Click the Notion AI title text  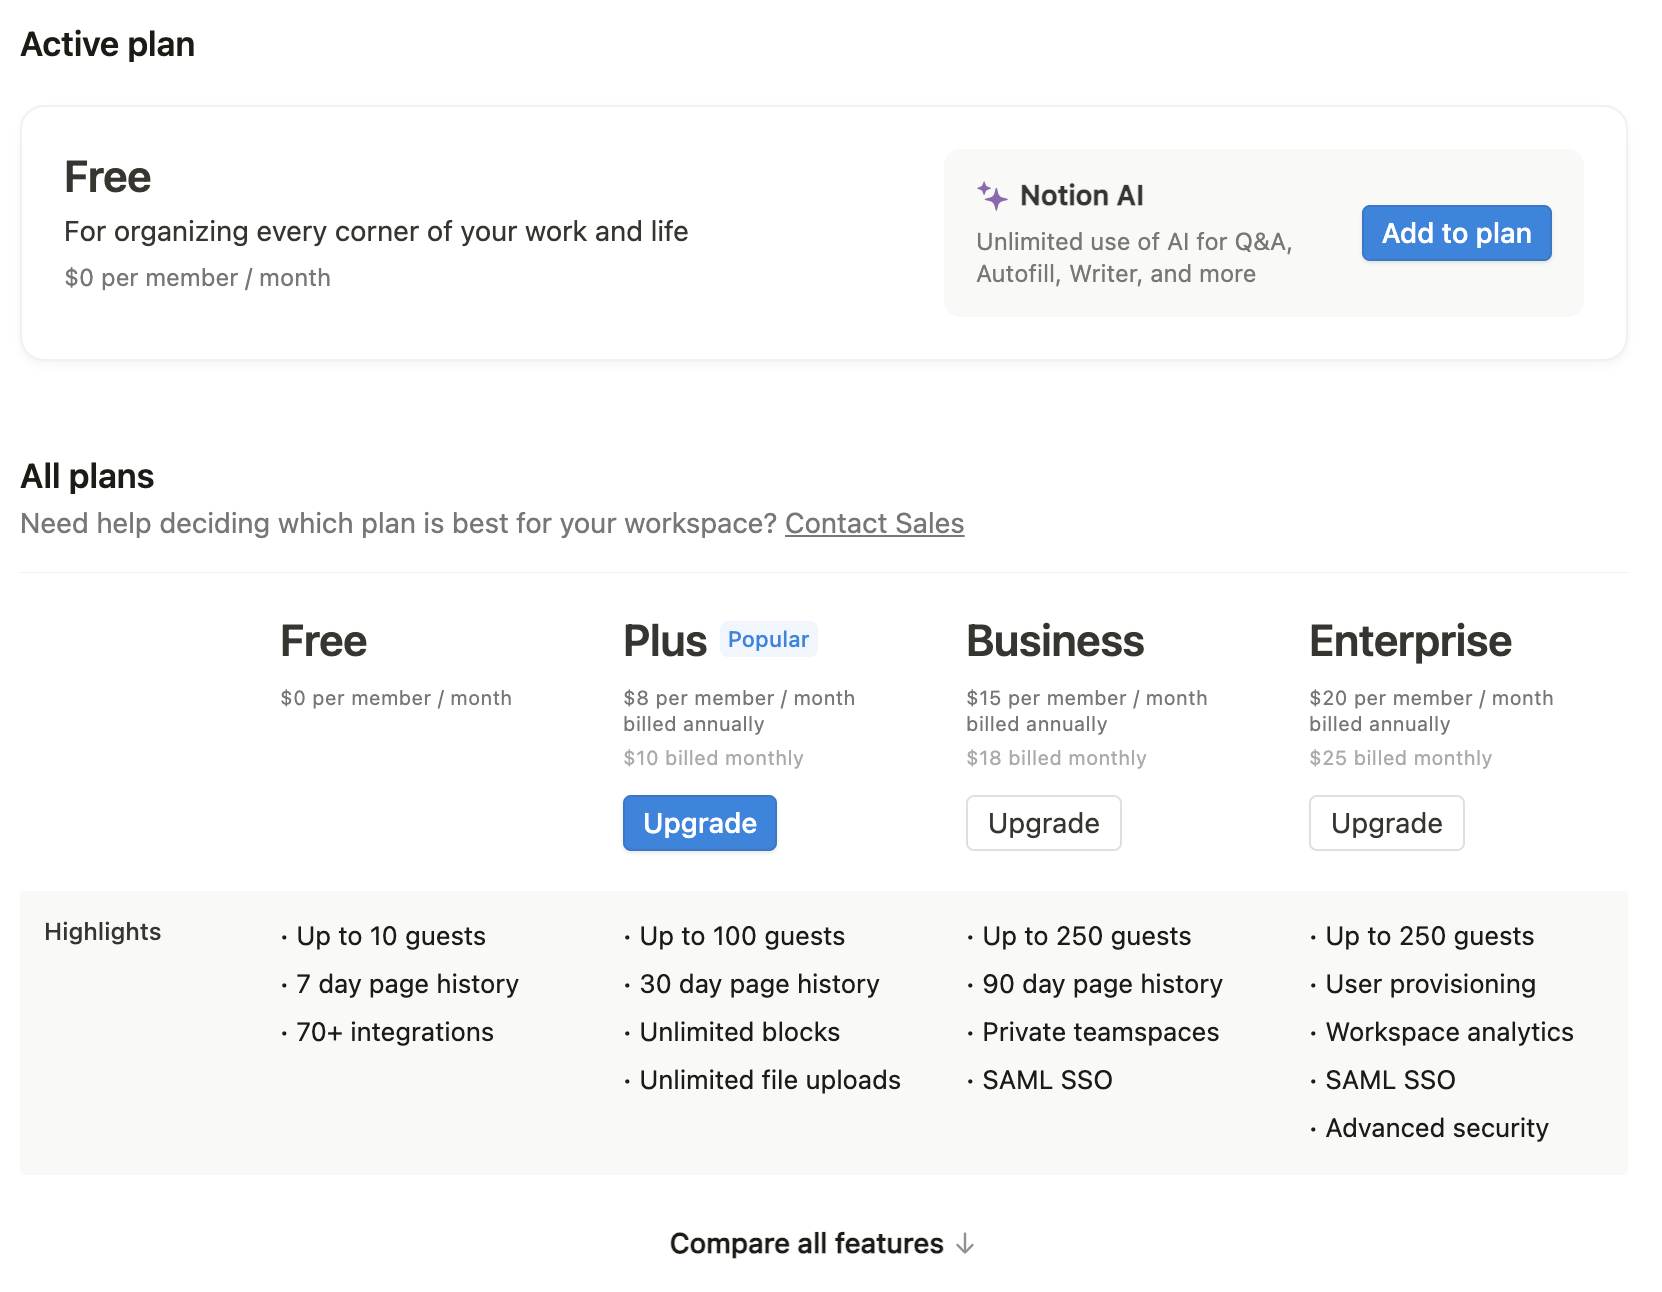tap(1081, 196)
